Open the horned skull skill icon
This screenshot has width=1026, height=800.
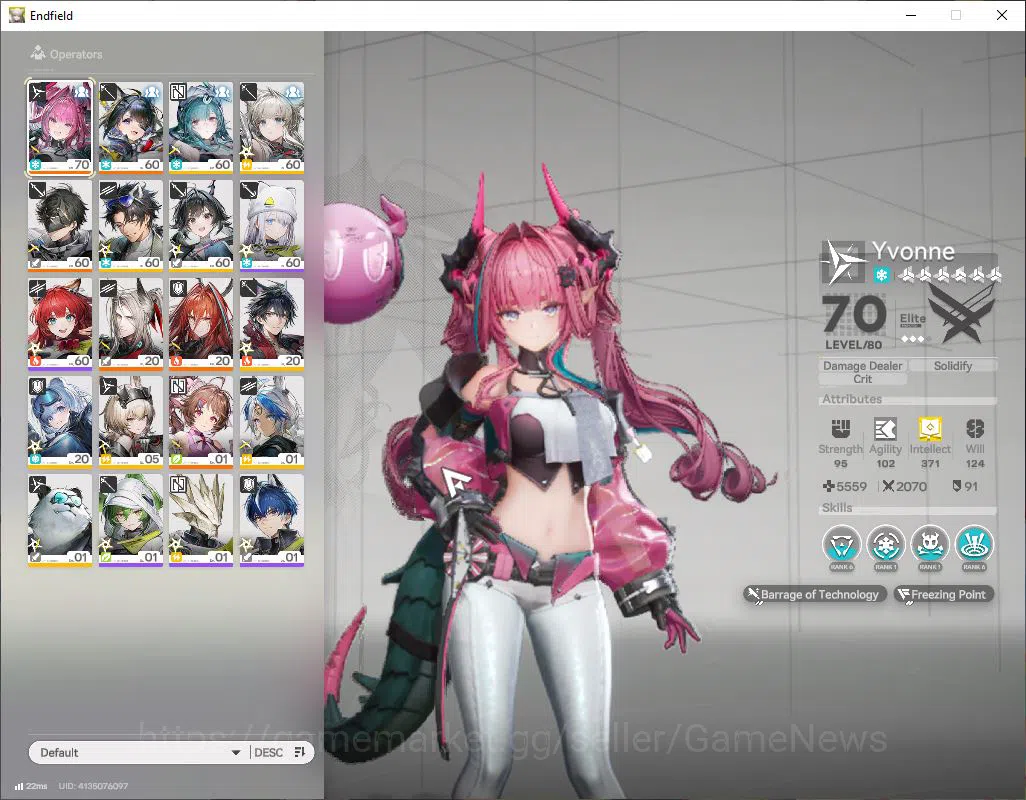[930, 544]
